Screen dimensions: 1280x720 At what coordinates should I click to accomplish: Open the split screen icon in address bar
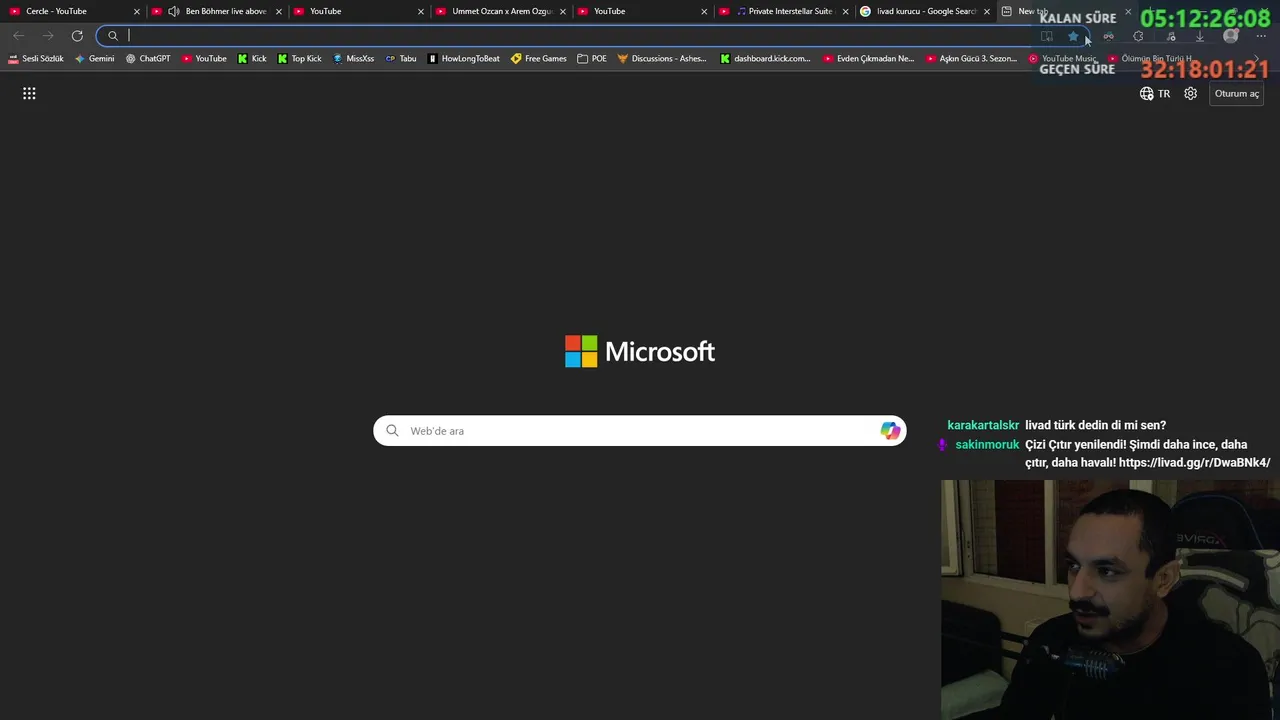tap(1047, 36)
